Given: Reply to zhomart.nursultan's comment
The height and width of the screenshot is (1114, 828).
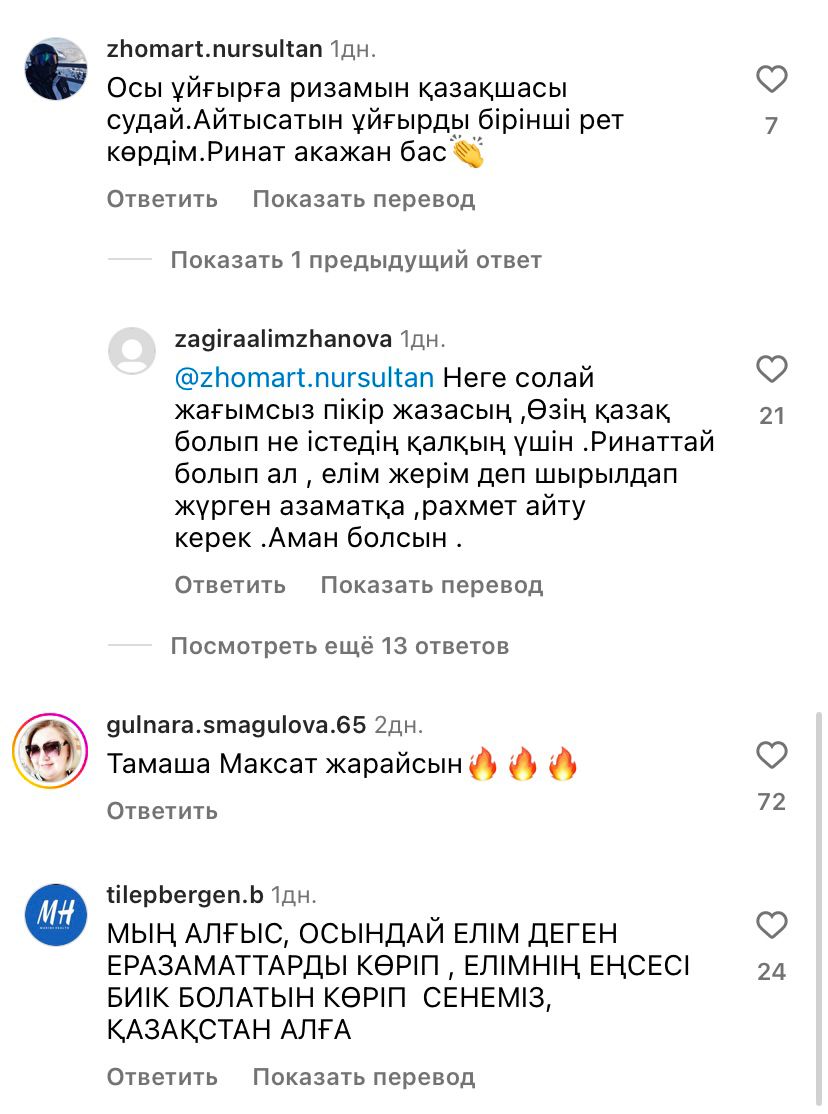Looking at the screenshot, I should pyautogui.click(x=162, y=199).
